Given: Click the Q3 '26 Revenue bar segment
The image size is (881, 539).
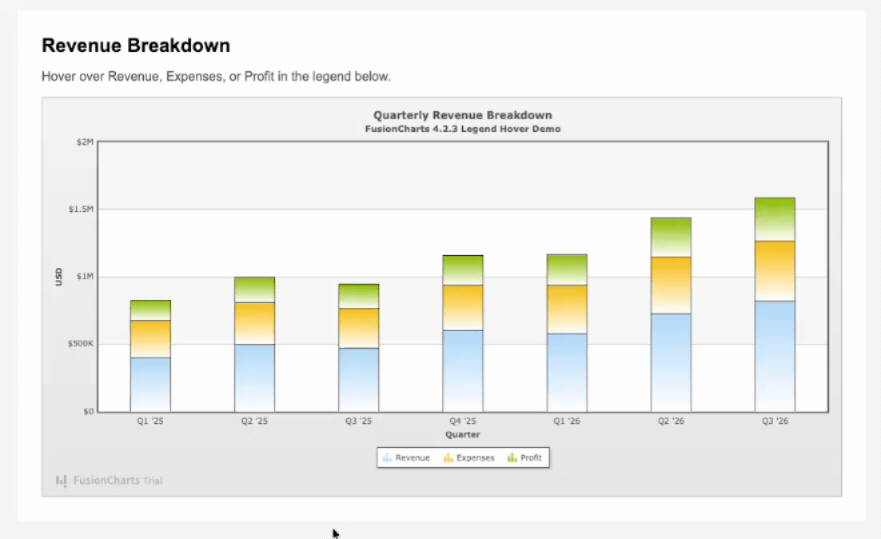Looking at the screenshot, I should [x=775, y=356].
